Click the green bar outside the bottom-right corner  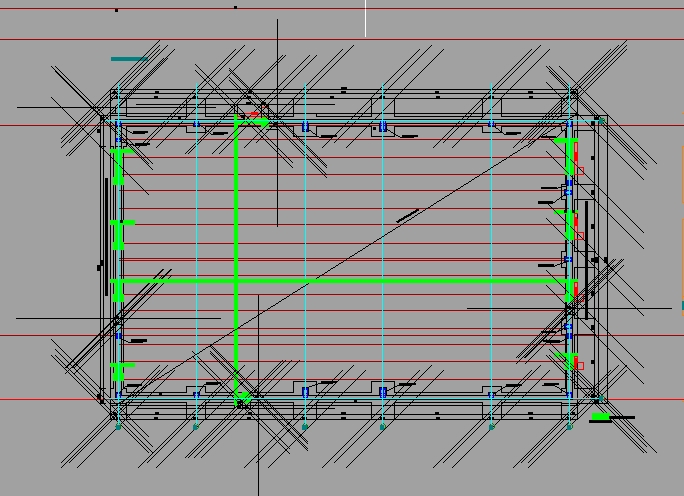600,417
